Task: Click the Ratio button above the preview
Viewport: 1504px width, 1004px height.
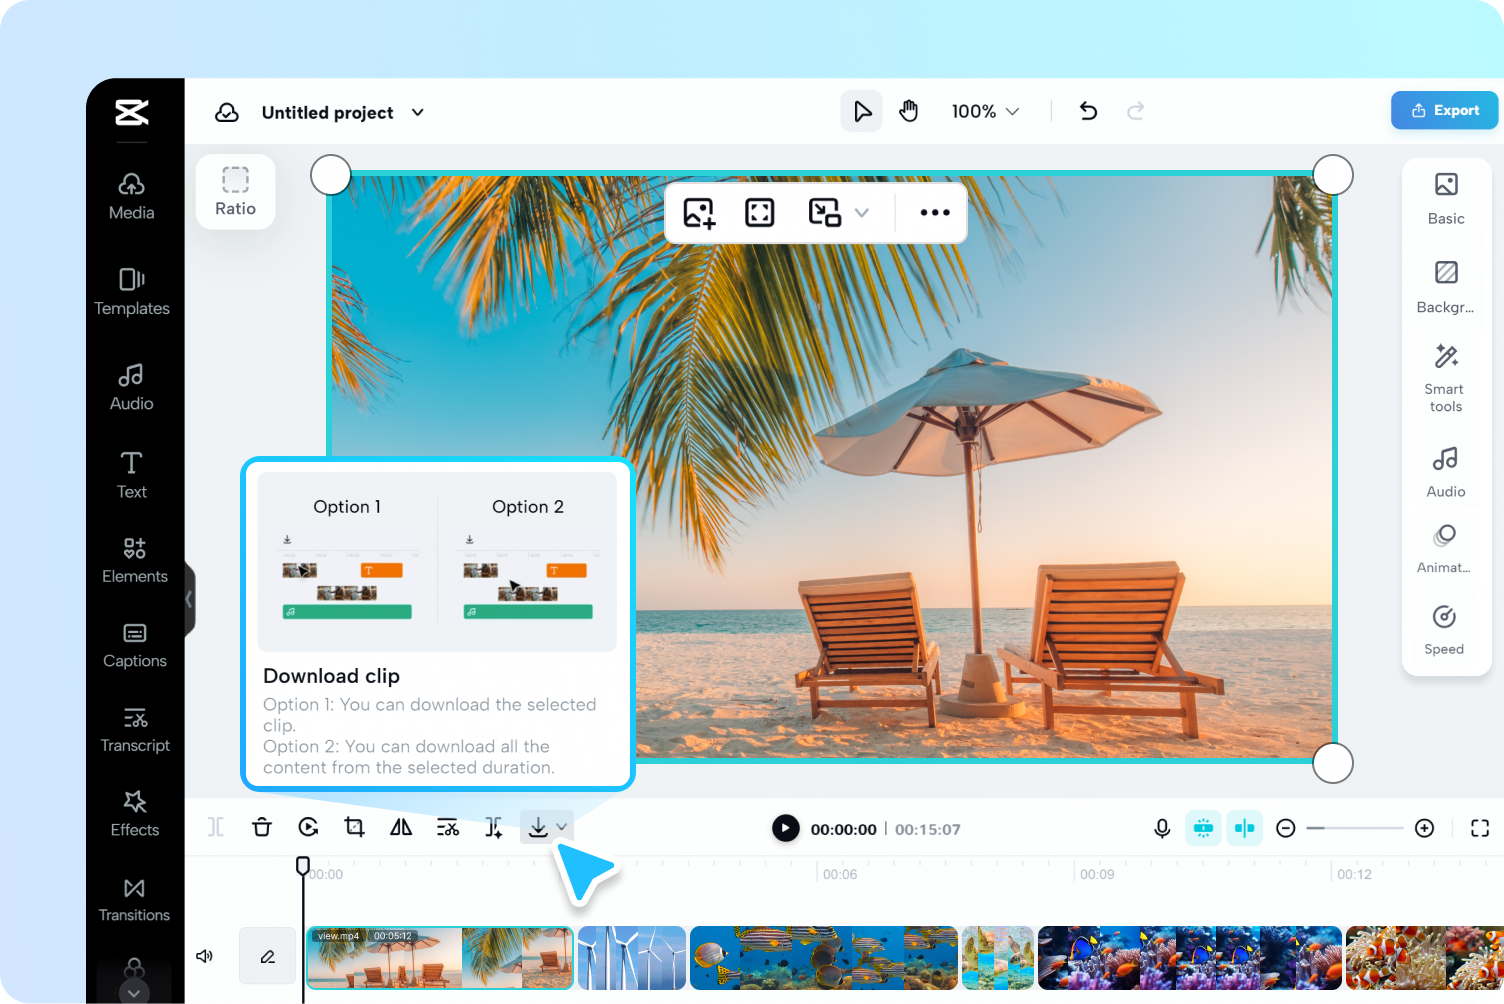Action: (235, 192)
